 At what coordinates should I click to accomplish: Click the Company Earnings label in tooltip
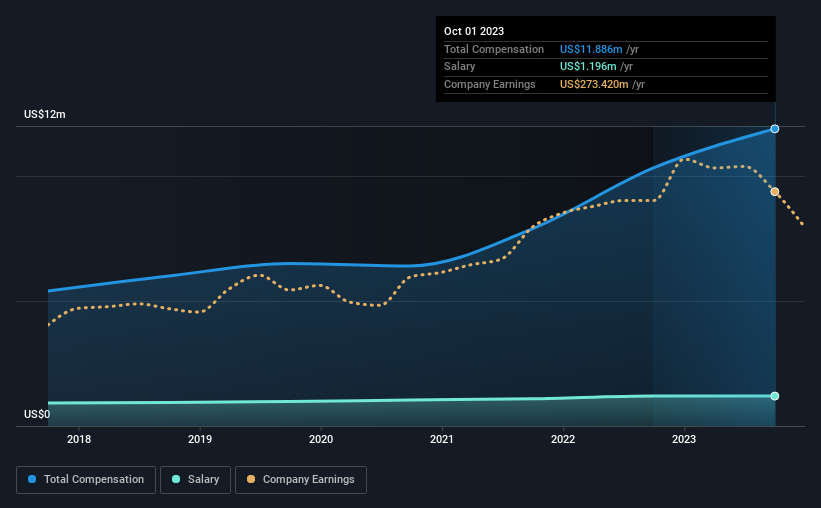490,84
